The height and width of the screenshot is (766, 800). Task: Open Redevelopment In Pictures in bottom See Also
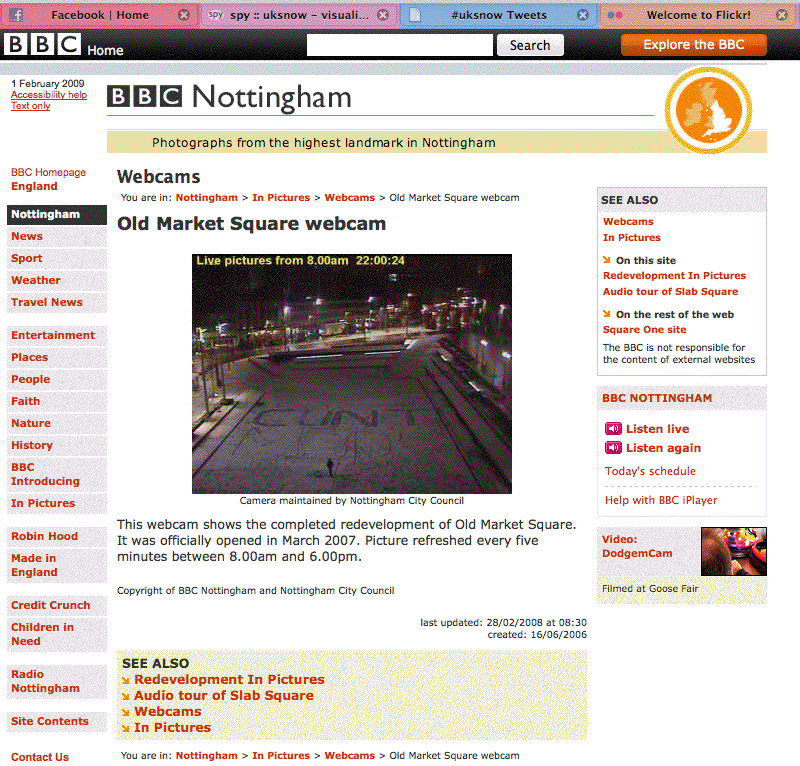(229, 680)
